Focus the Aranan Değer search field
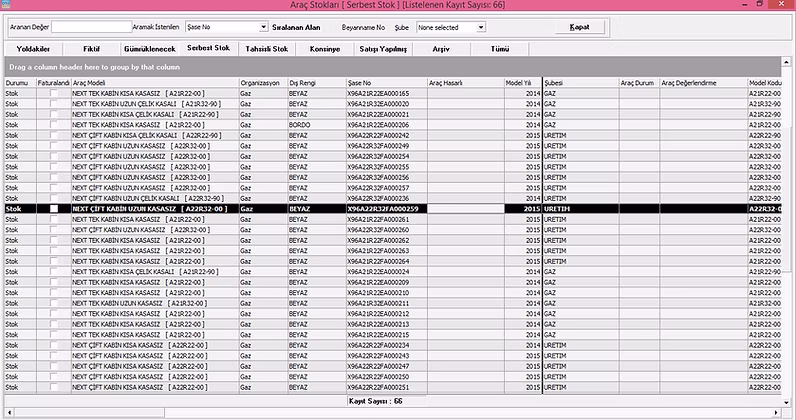The width and height of the screenshot is (796, 420). tap(90, 27)
